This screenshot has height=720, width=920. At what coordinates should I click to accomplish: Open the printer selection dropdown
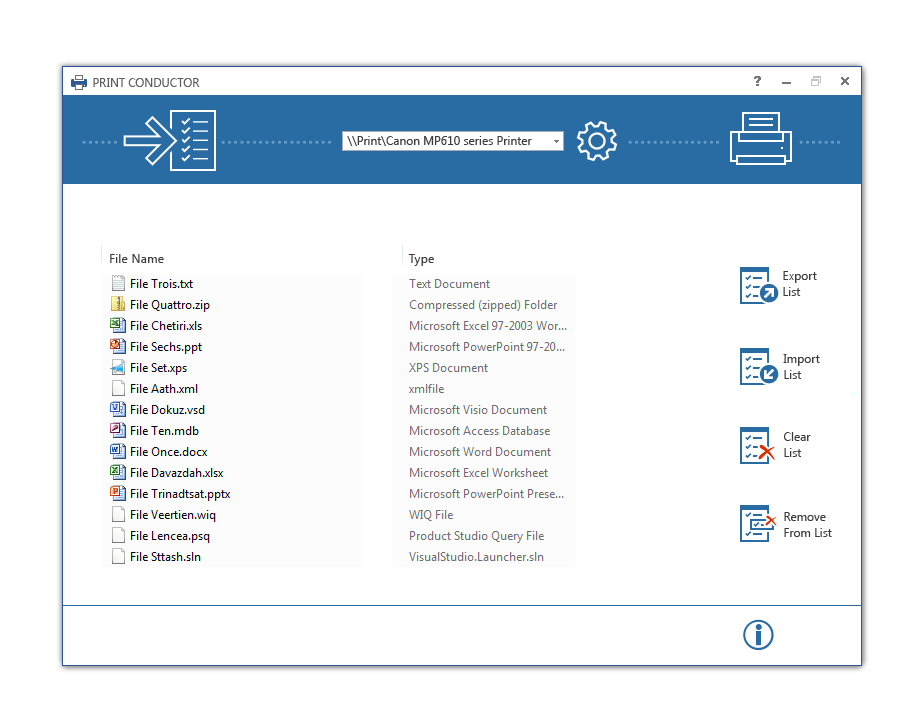[452, 141]
